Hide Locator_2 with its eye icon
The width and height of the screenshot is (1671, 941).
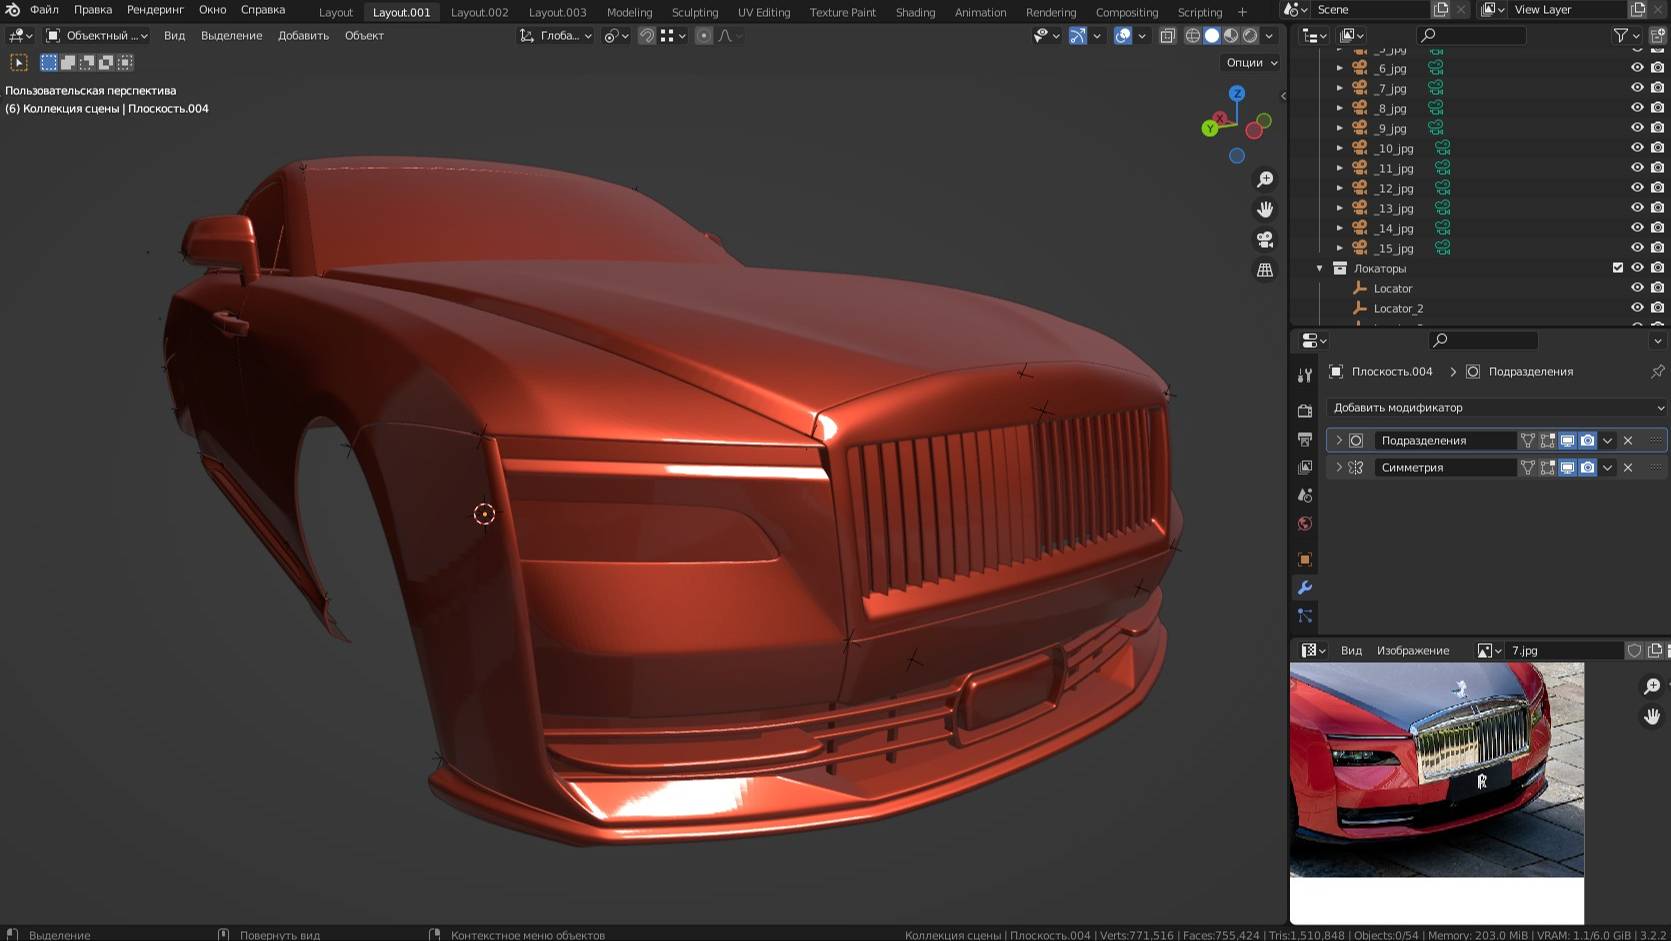pyautogui.click(x=1637, y=308)
